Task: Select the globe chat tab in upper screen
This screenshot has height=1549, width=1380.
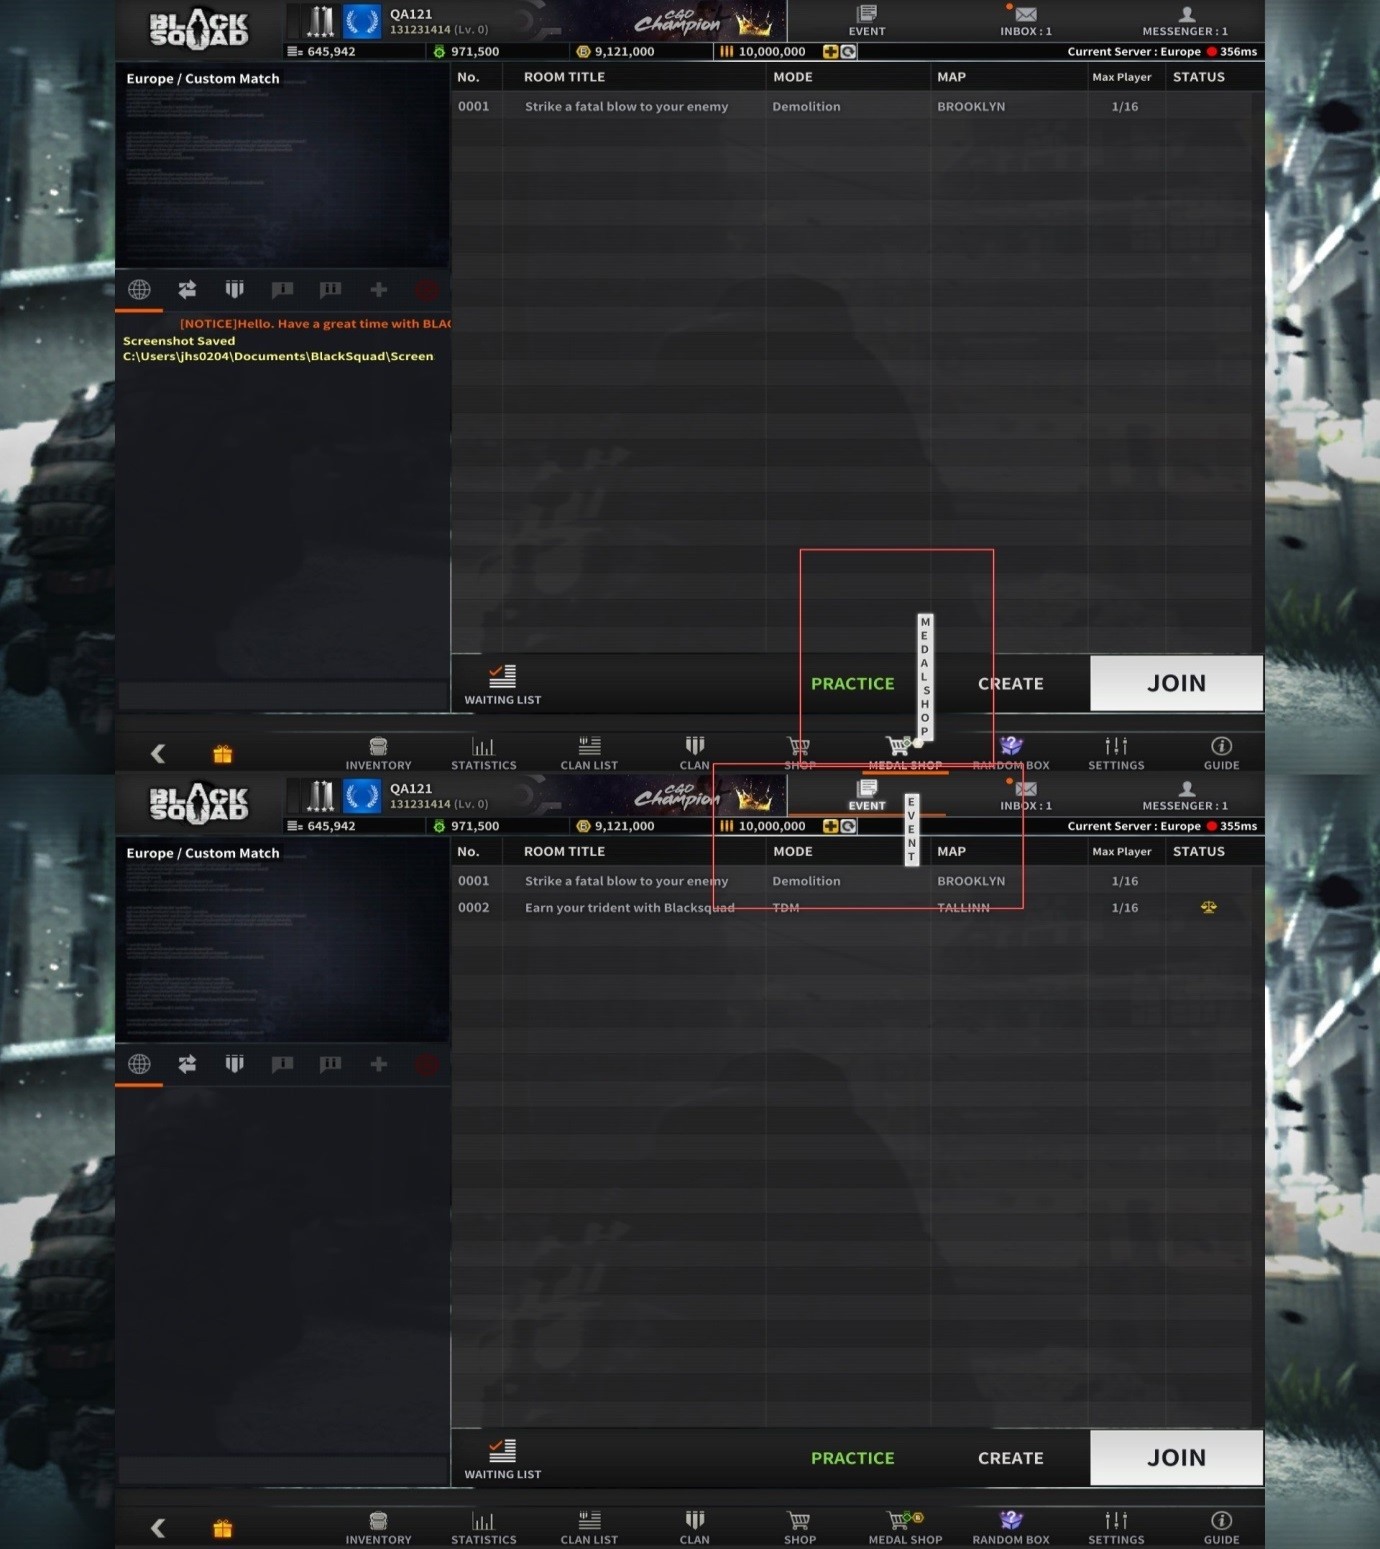Action: [139, 290]
